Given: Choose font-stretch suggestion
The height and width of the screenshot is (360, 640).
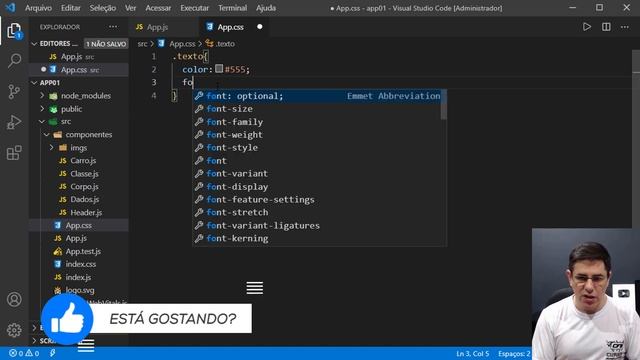Looking at the screenshot, I should (x=317, y=212).
